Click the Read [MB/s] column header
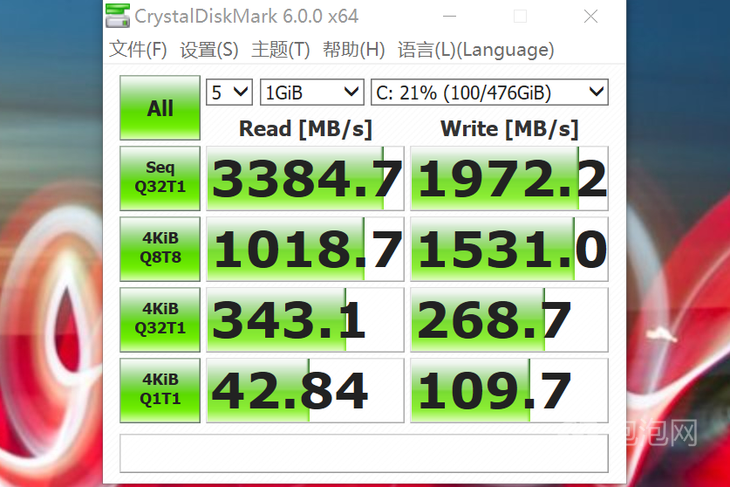The height and width of the screenshot is (487, 730). pos(305,129)
